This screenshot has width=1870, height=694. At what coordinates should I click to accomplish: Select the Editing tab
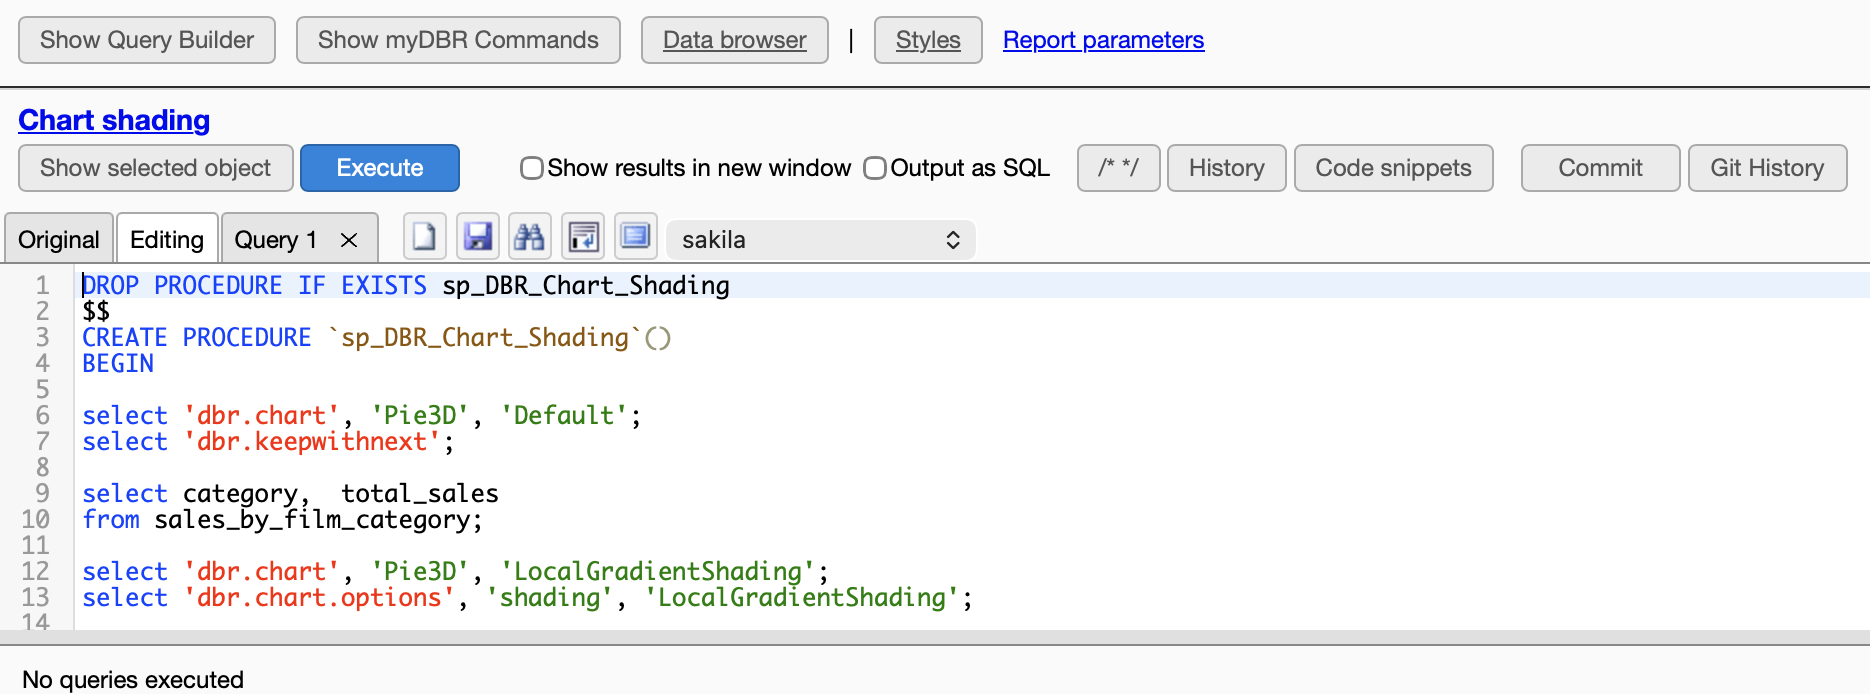167,240
